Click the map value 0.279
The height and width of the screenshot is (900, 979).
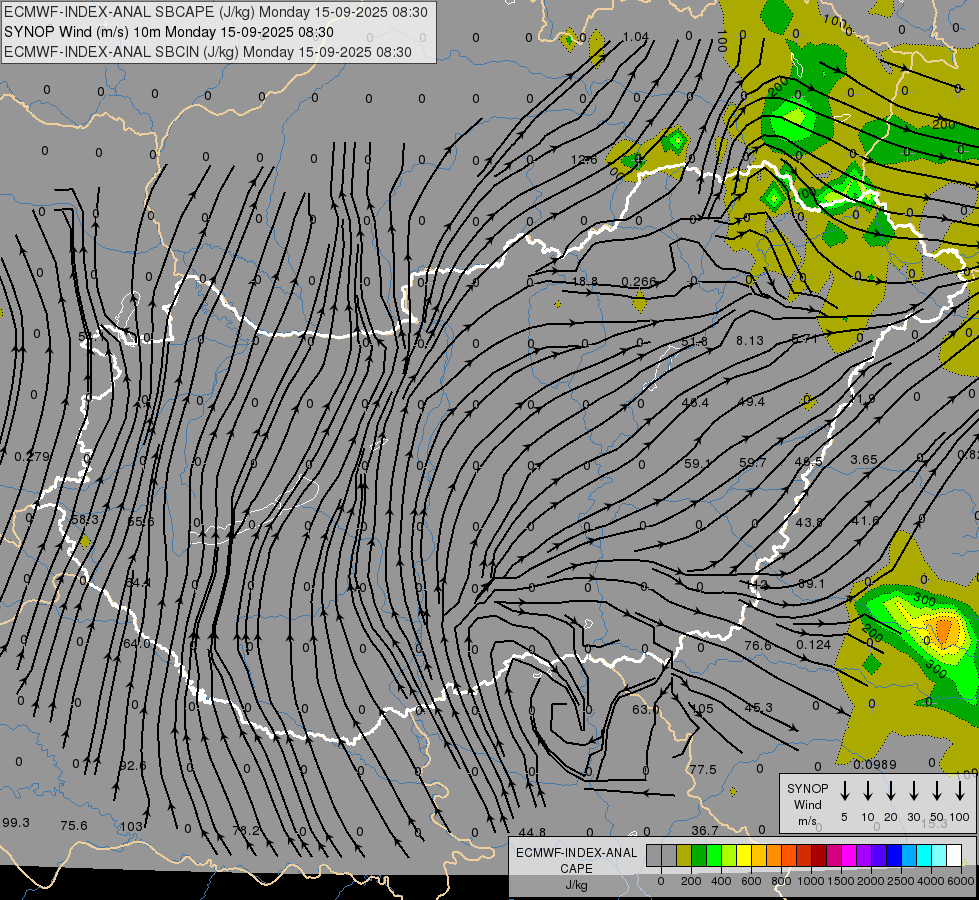click(x=31, y=457)
